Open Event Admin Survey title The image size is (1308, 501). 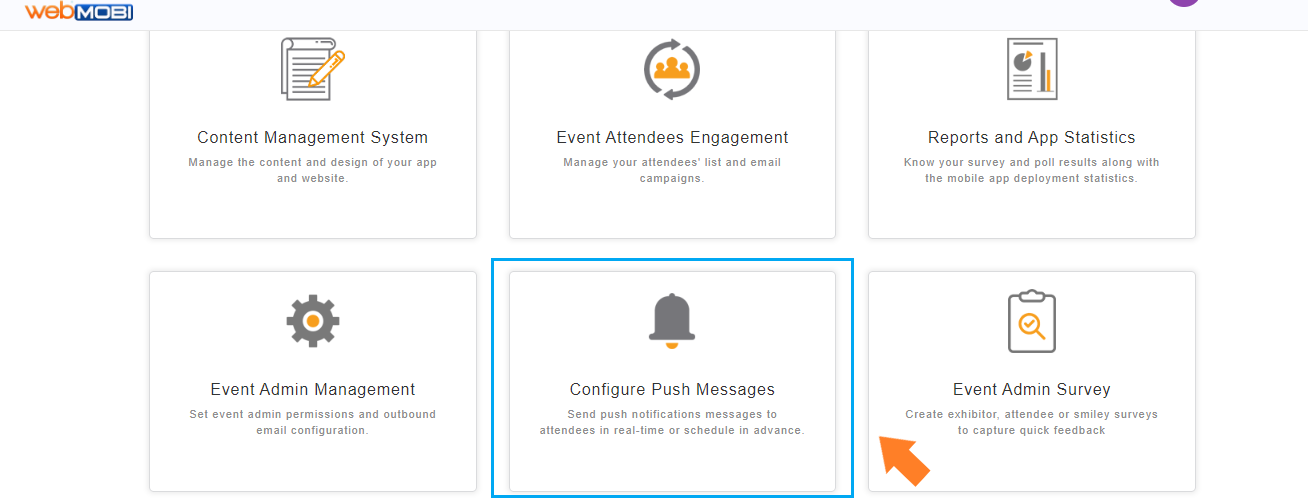1032,390
